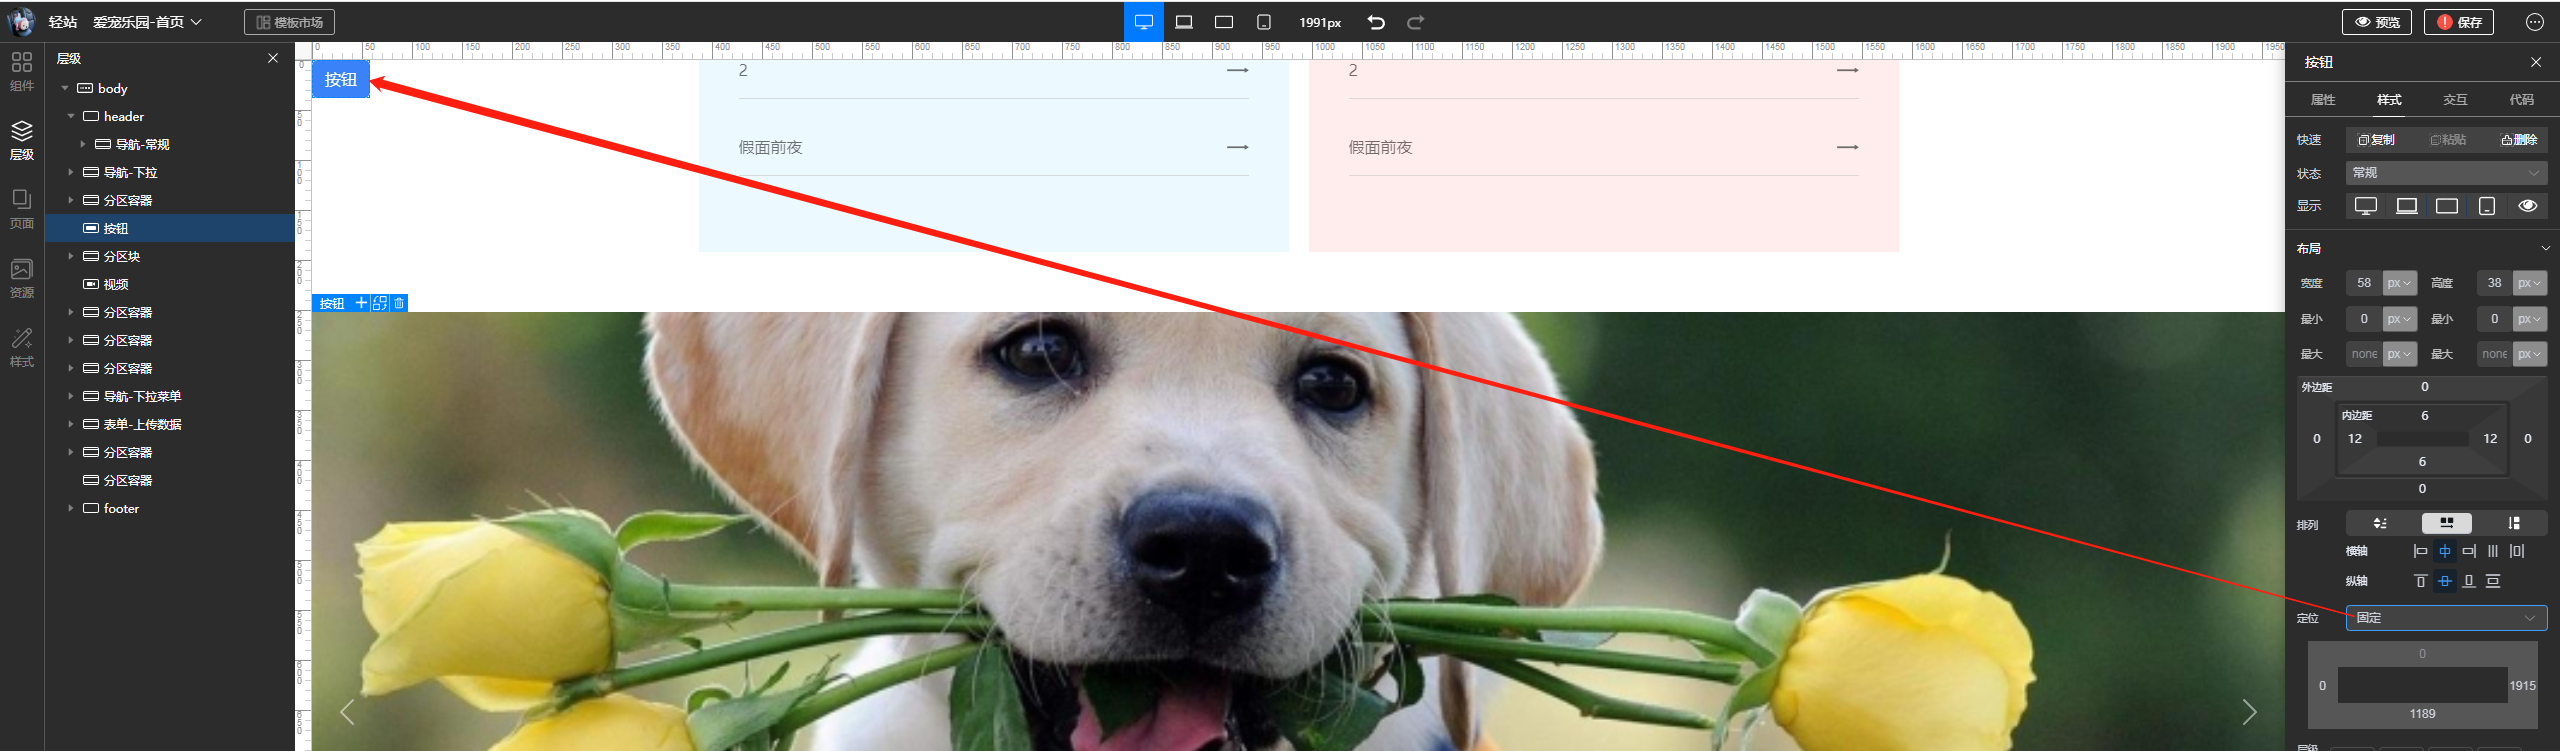
Task: Toggle laptop display in the 显示 row
Action: 2406,206
